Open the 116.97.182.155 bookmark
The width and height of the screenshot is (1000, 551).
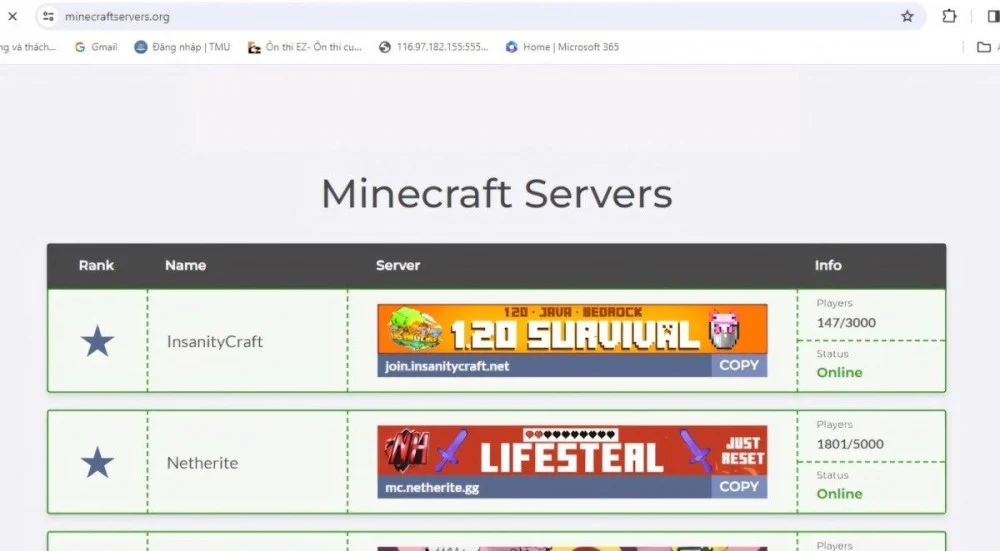(434, 47)
